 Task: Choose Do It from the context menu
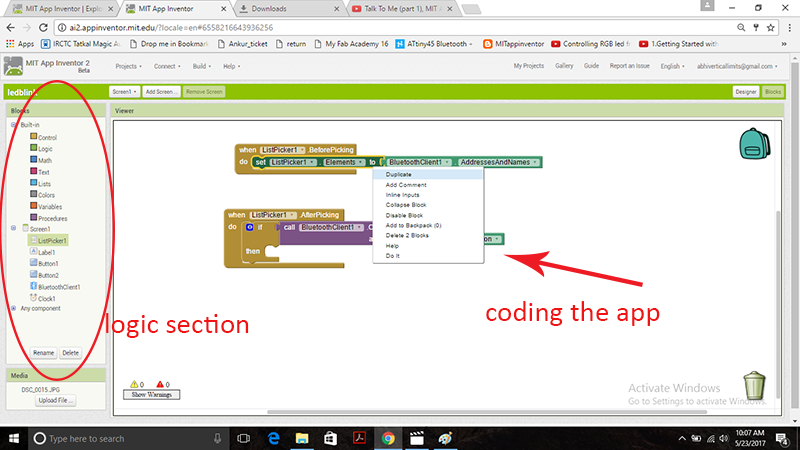[428, 256]
